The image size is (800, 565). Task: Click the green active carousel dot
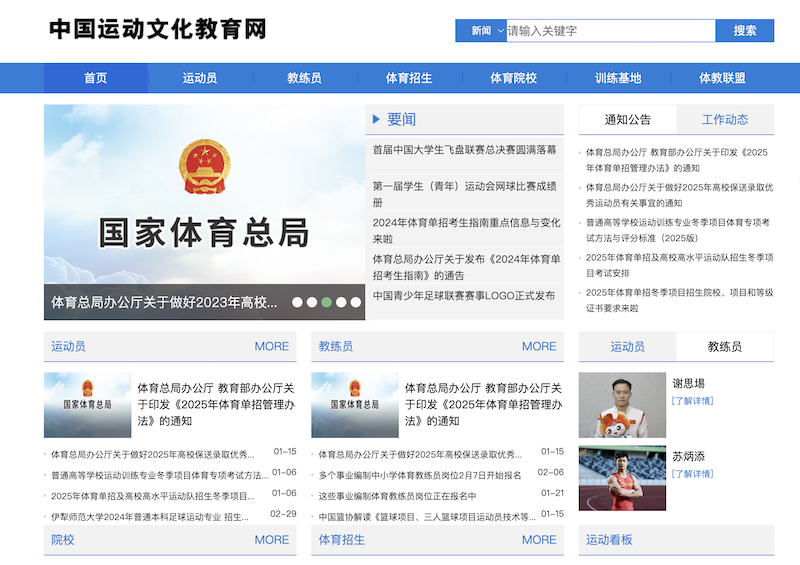pyautogui.click(x=327, y=302)
